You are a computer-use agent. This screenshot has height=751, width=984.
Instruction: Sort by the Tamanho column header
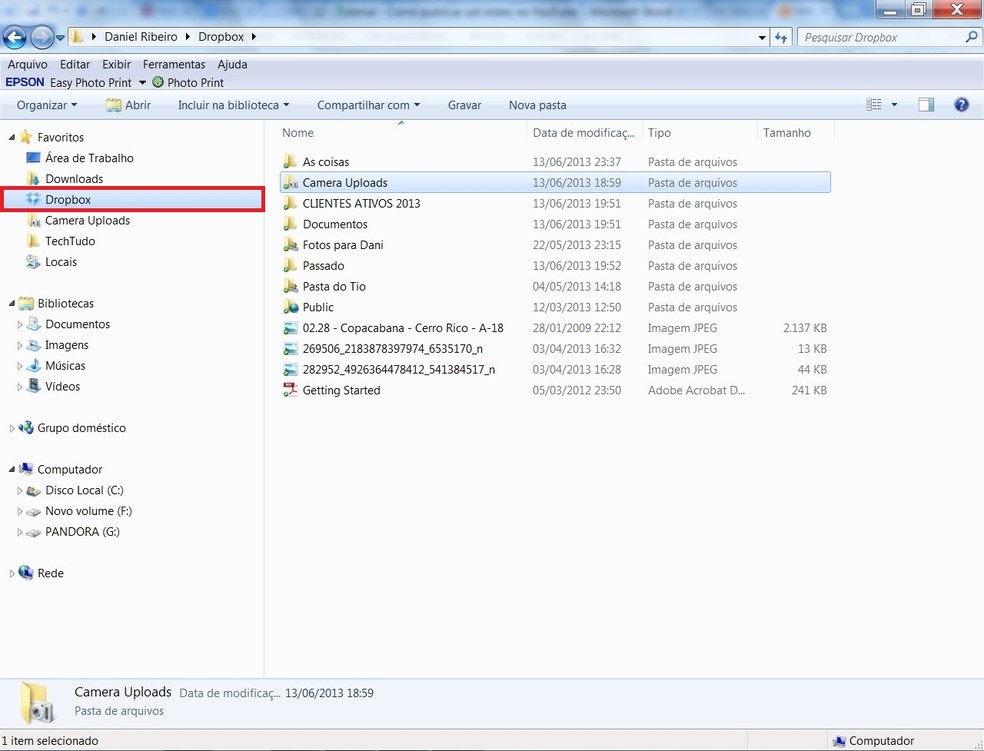click(x=796, y=132)
